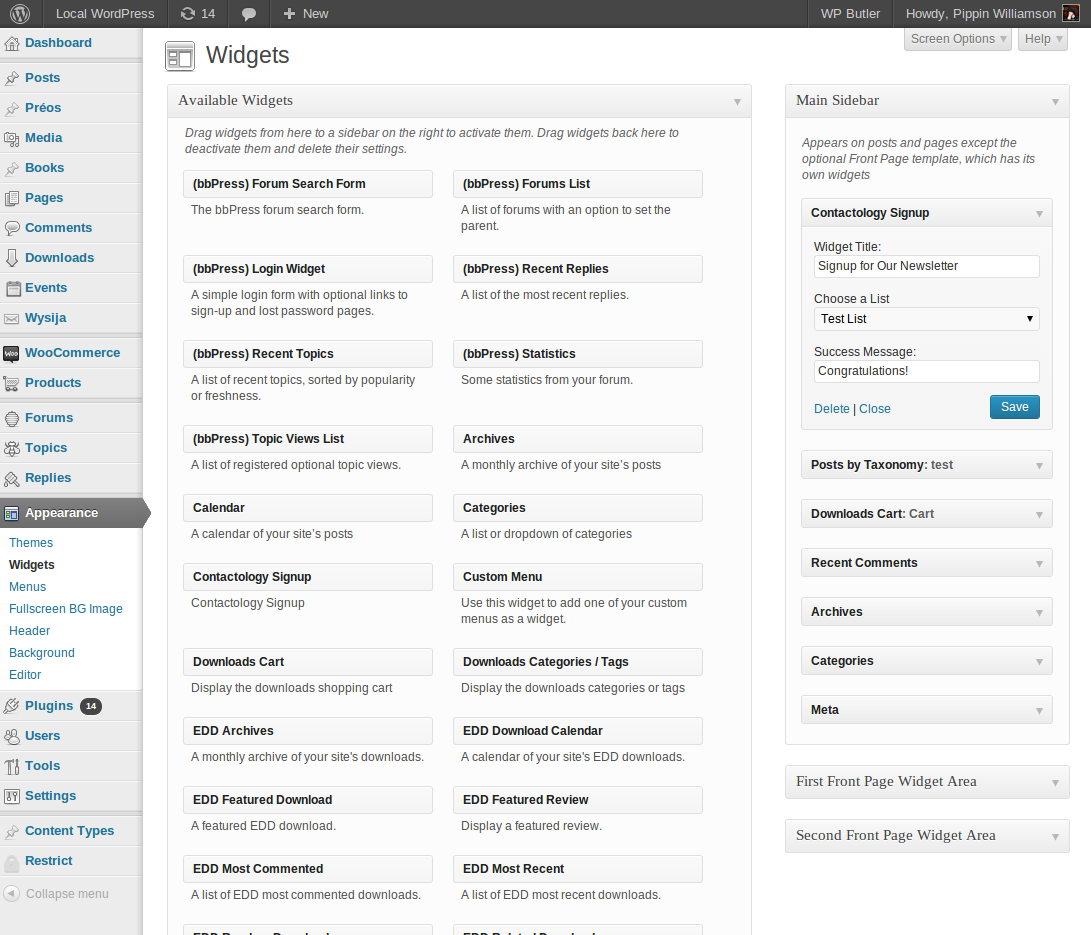Expand the Help panel
Image resolution: width=1091 pixels, height=935 pixels.
pyautogui.click(x=1043, y=39)
